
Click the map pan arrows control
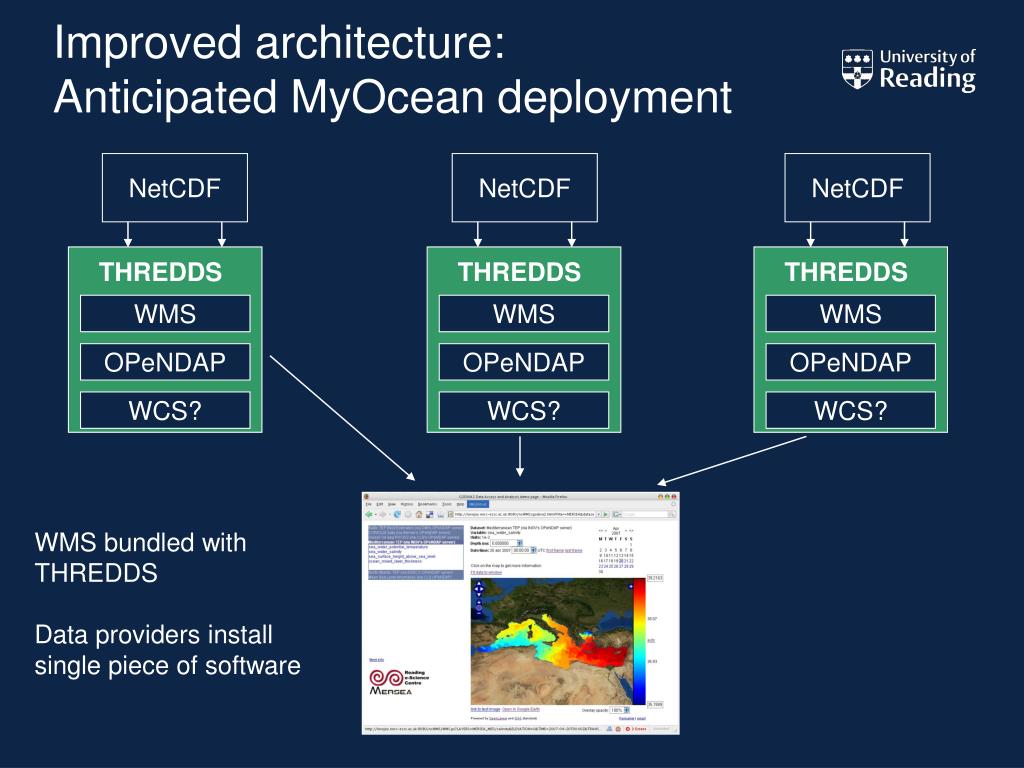click(x=479, y=589)
